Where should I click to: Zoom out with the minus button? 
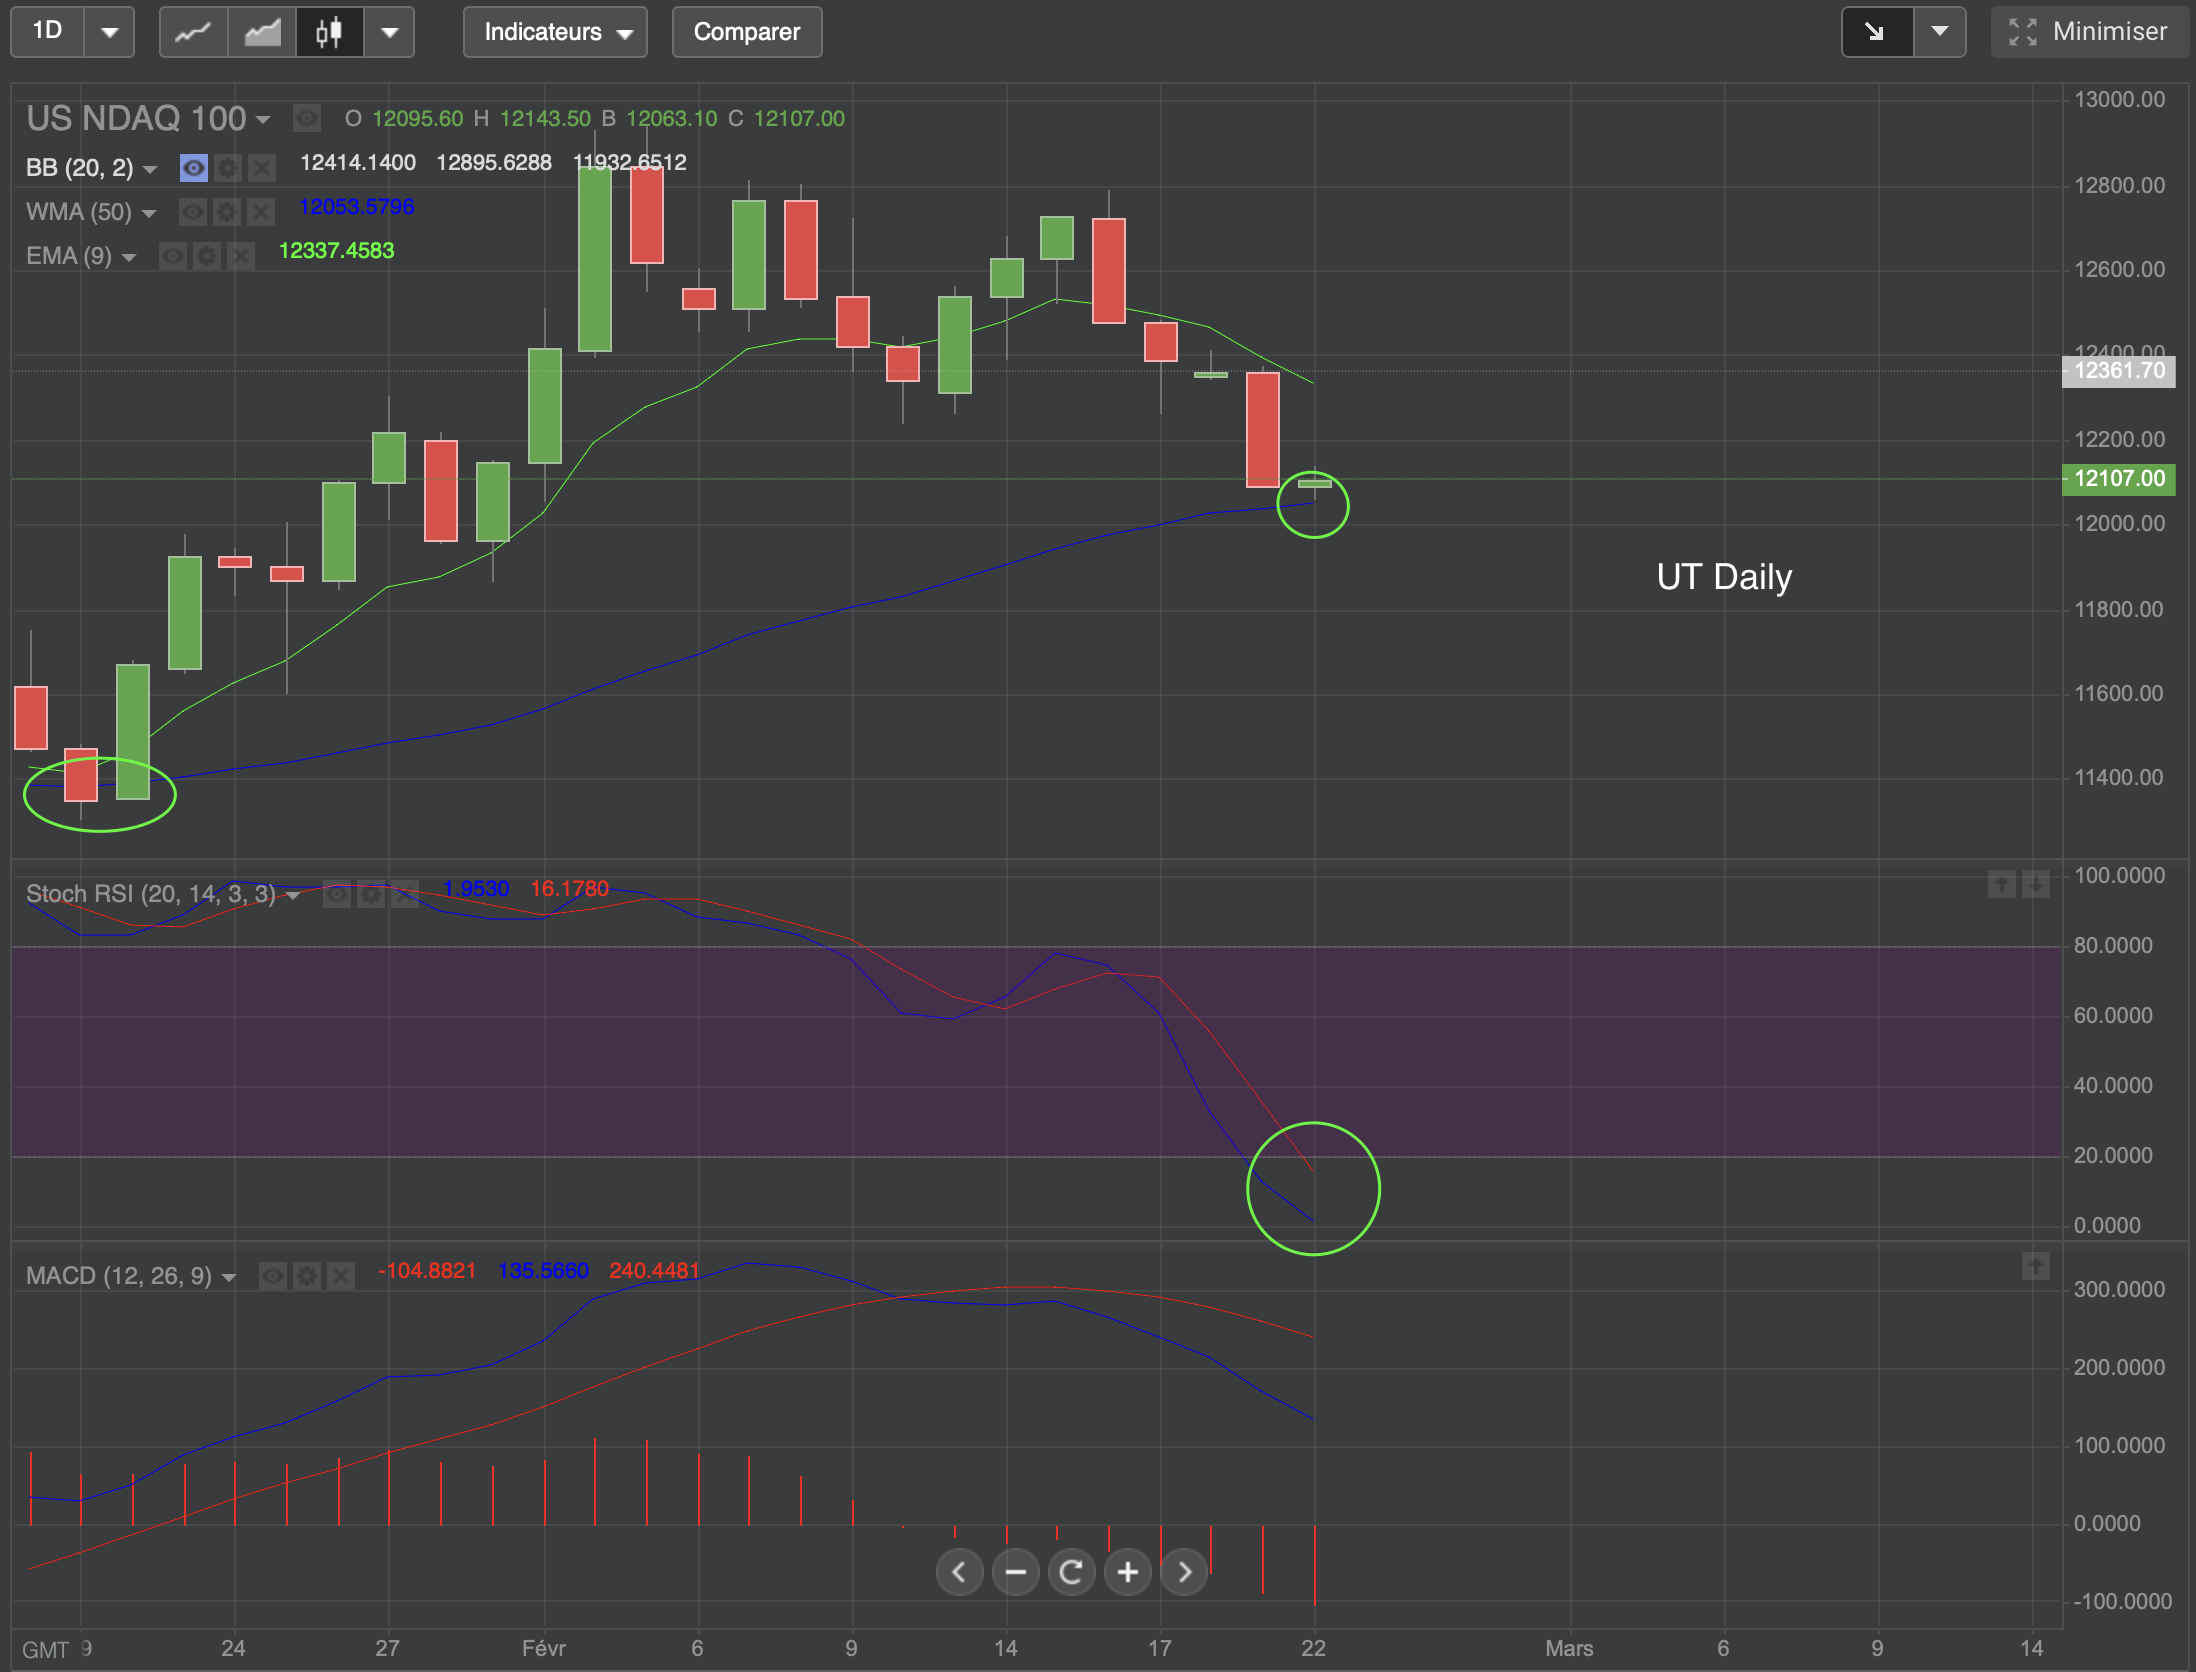point(1016,1572)
